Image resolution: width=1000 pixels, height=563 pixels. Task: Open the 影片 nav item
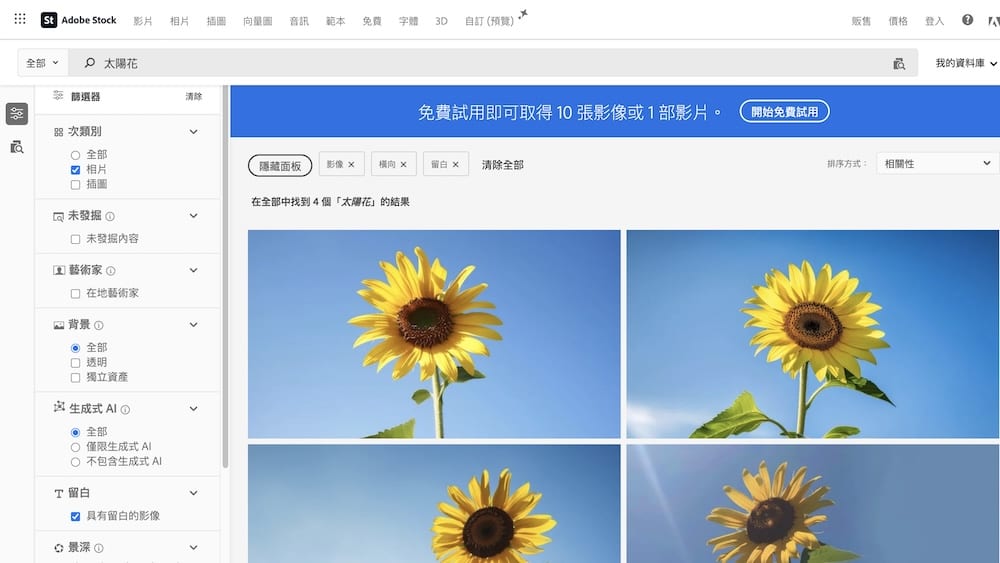(x=143, y=21)
